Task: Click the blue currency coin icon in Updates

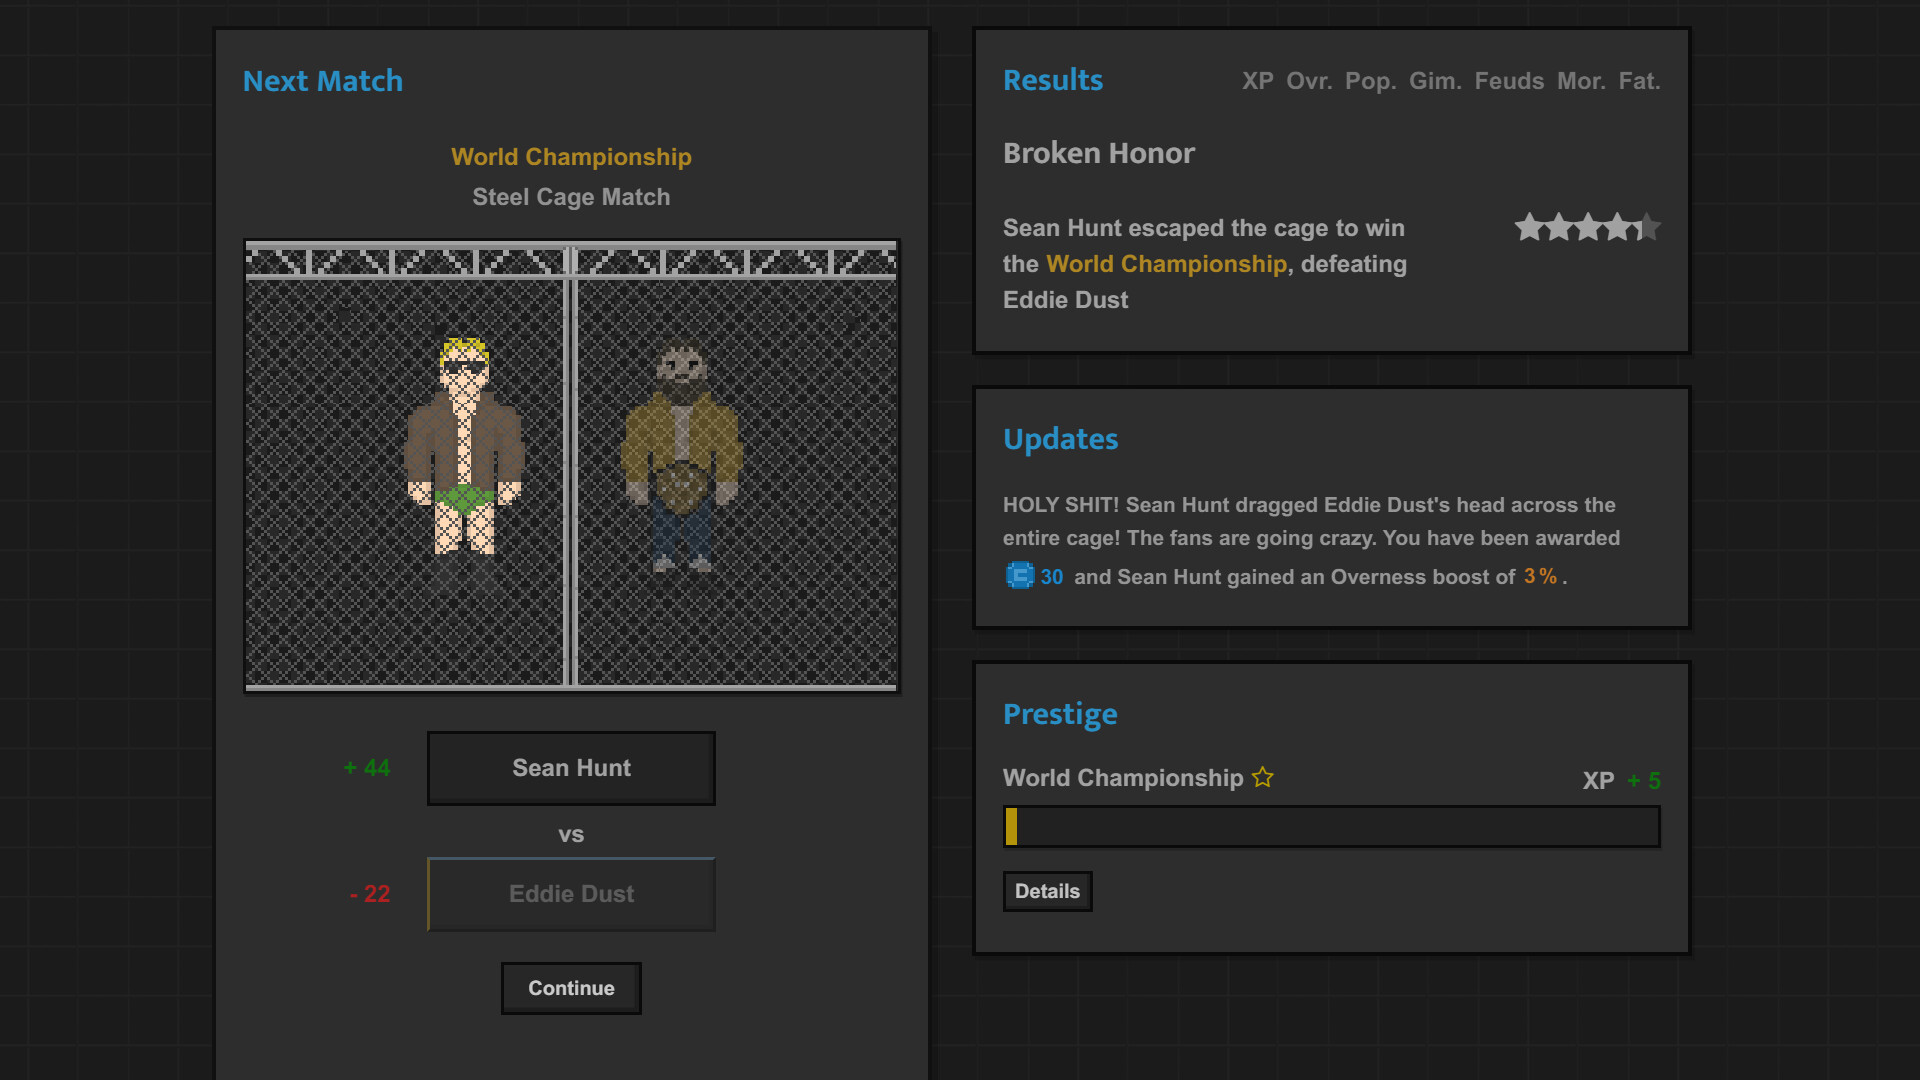Action: (1020, 577)
